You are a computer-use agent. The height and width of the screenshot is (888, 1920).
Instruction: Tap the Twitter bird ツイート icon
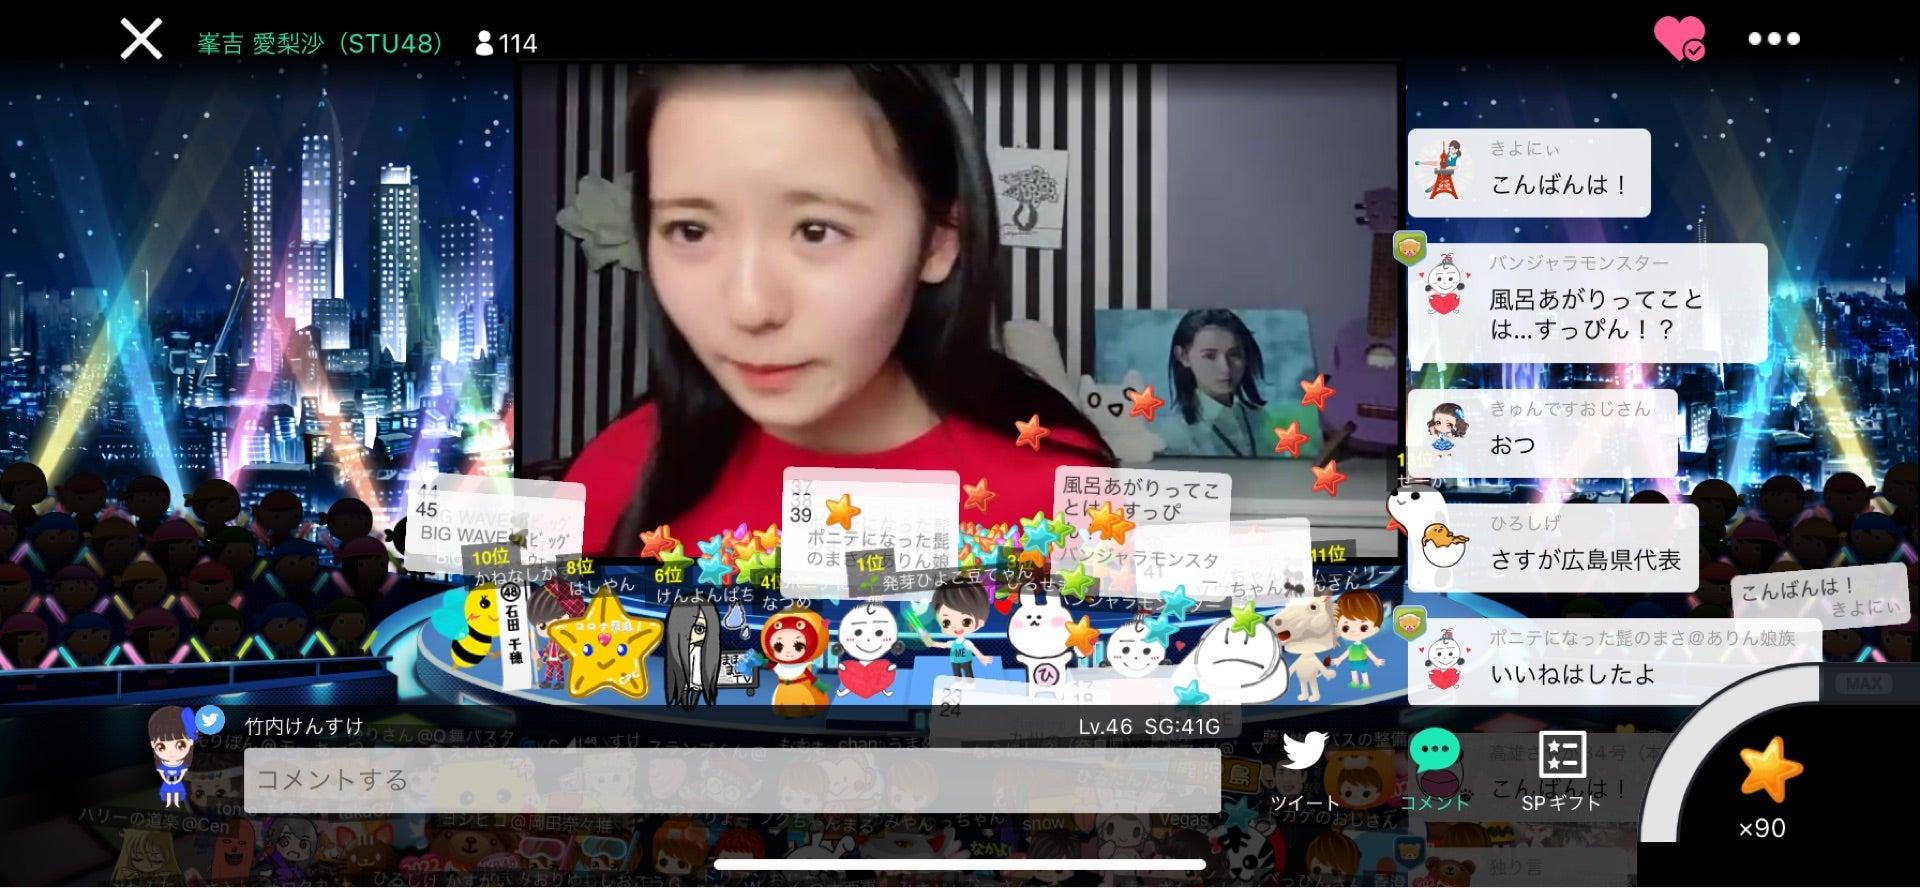coord(1305,772)
